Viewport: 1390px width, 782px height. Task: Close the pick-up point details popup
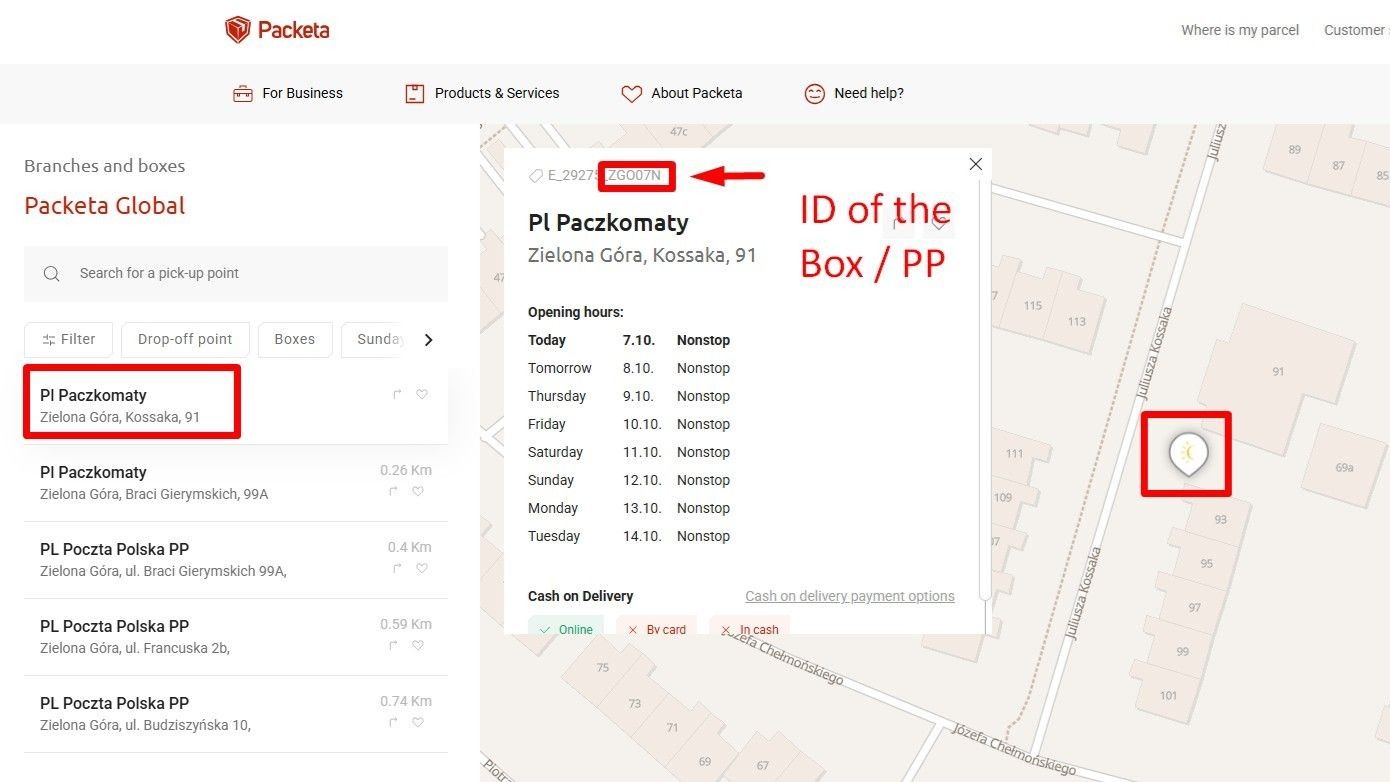tap(976, 164)
